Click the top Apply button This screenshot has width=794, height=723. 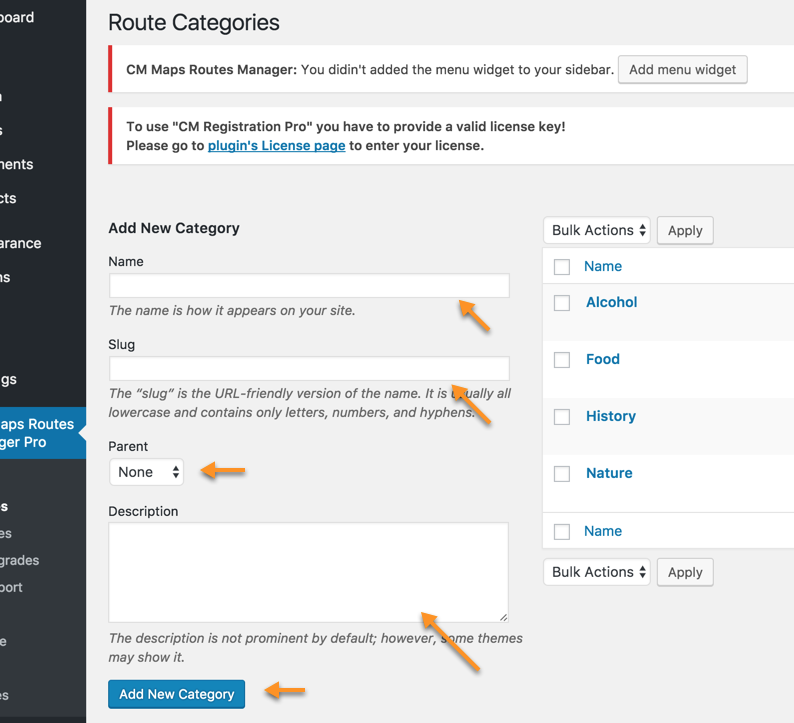click(685, 231)
